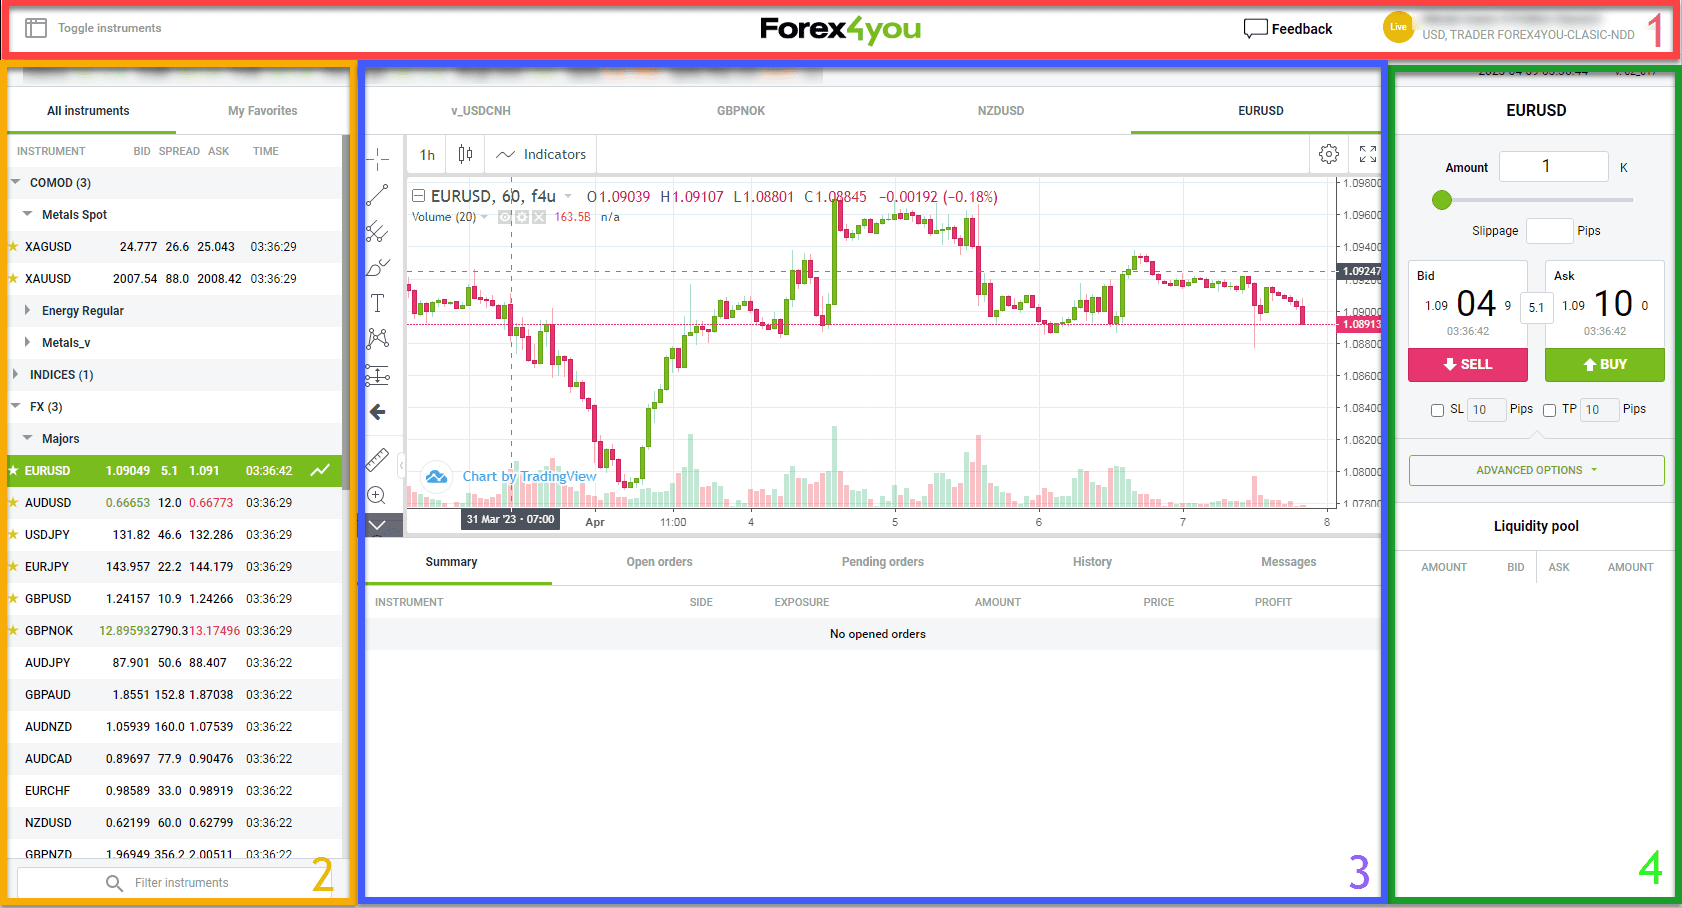Click the SL pips value field
Viewport: 1682px width, 908px height.
coord(1486,410)
